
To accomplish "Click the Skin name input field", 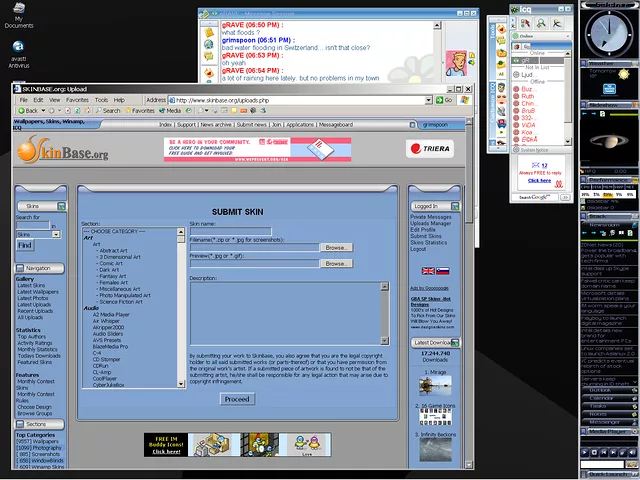I will click(x=230, y=231).
